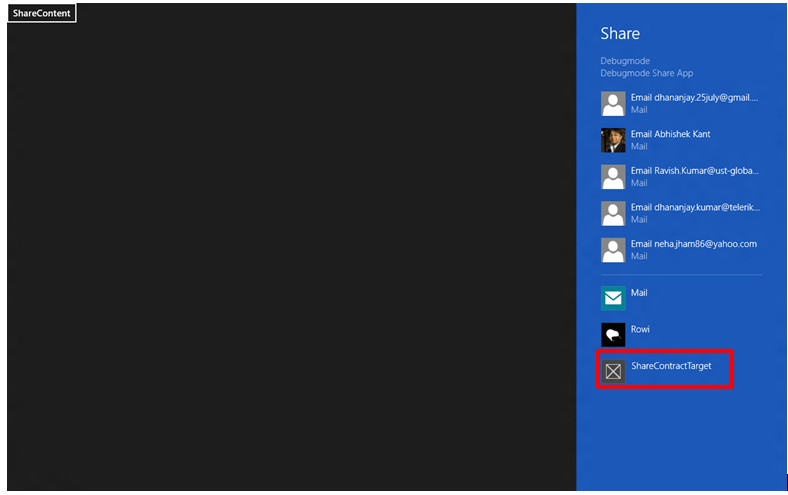788x495 pixels.
Task: Click the ShareContractTarget text label
Action: (671, 366)
